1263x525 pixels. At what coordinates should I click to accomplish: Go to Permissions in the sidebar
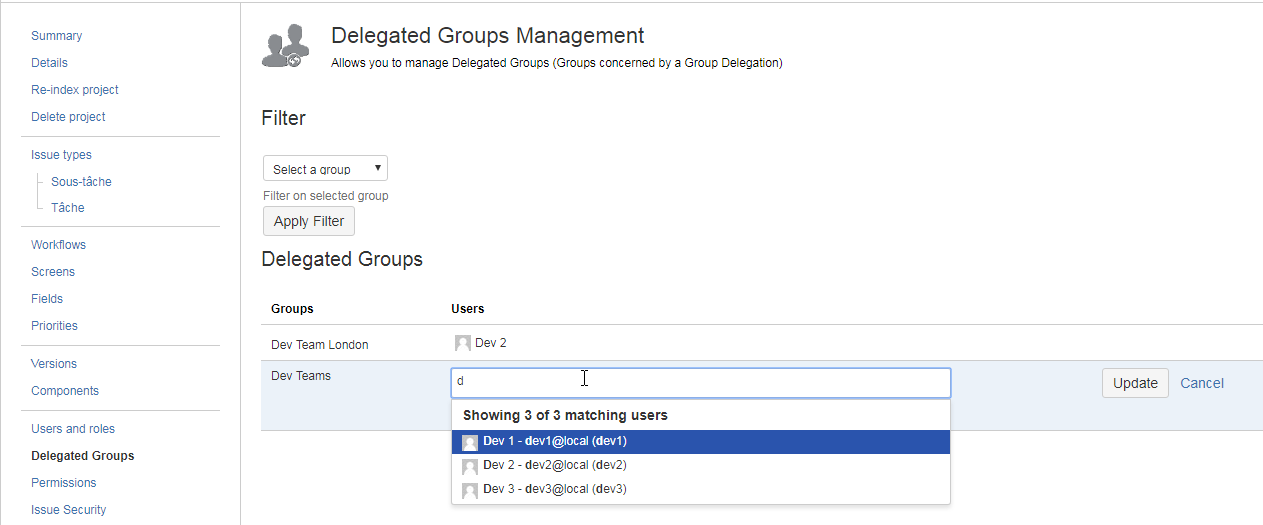[64, 483]
